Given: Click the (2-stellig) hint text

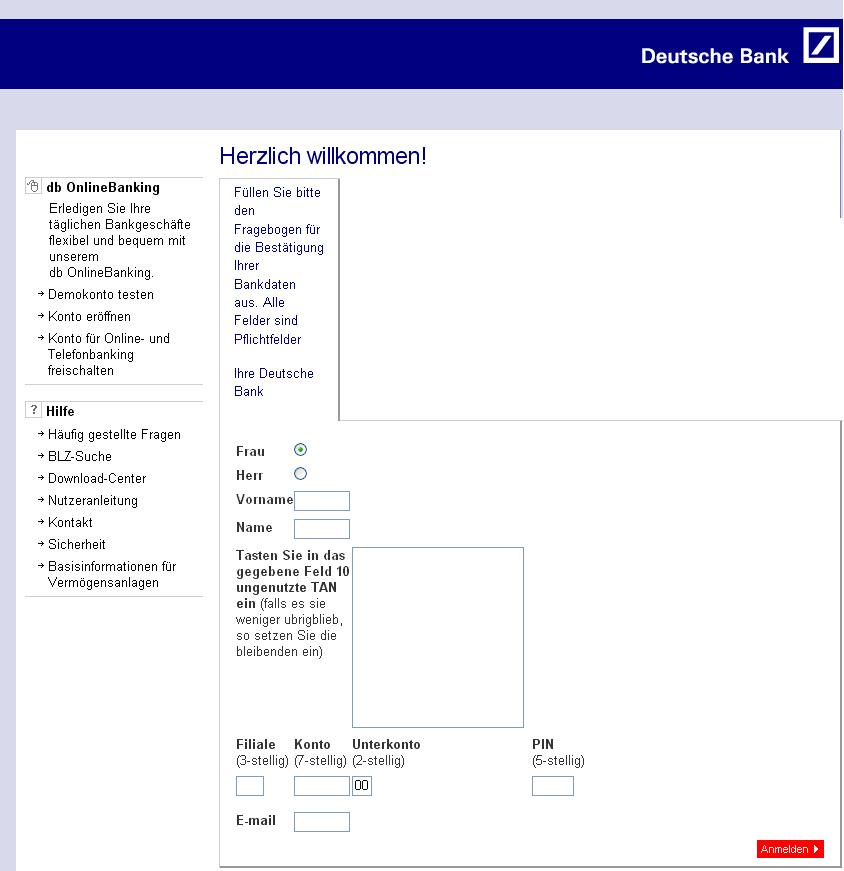Looking at the screenshot, I should [378, 760].
